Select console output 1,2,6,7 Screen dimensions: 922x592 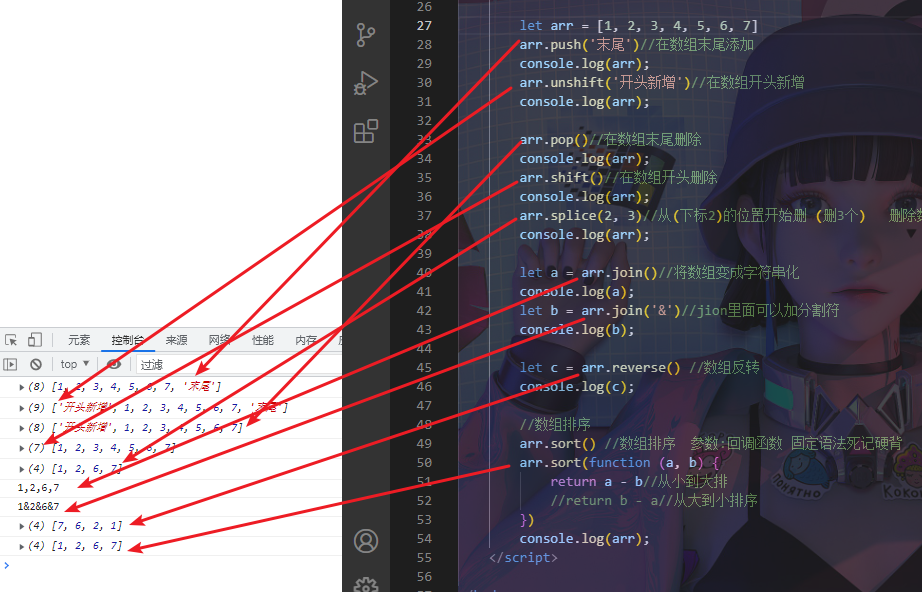[x=38, y=487]
